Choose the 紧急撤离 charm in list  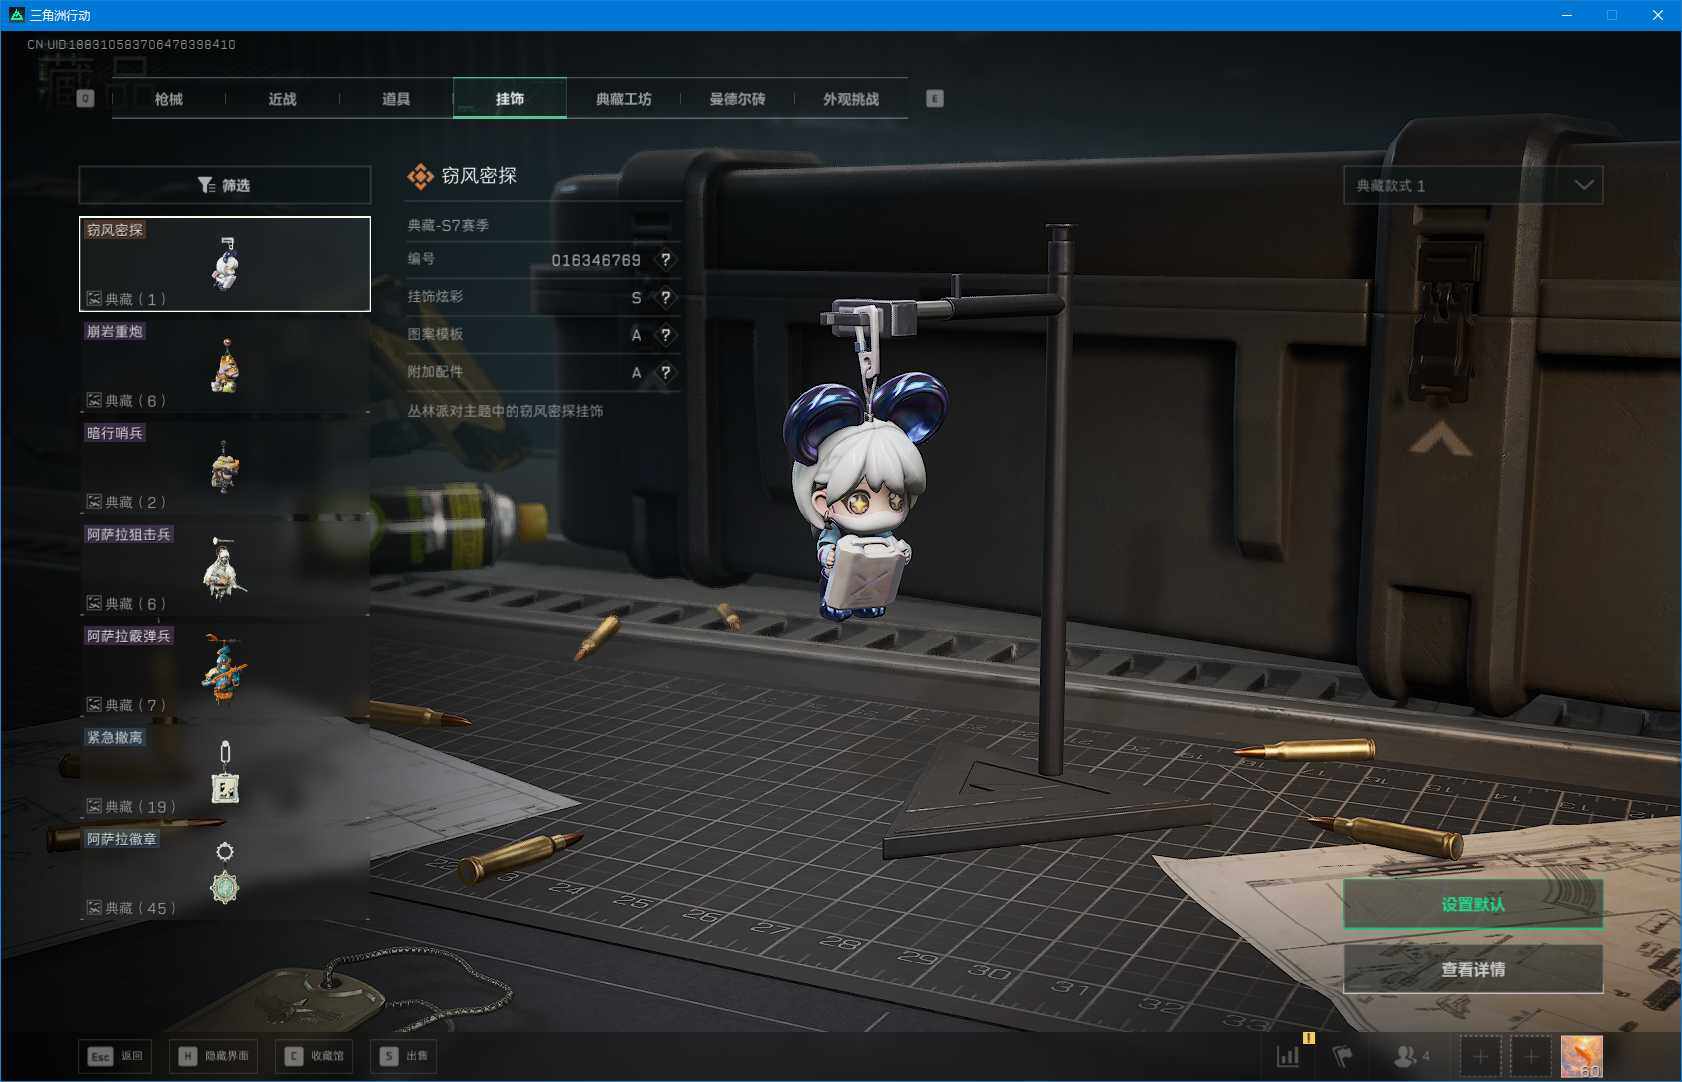[x=225, y=772]
